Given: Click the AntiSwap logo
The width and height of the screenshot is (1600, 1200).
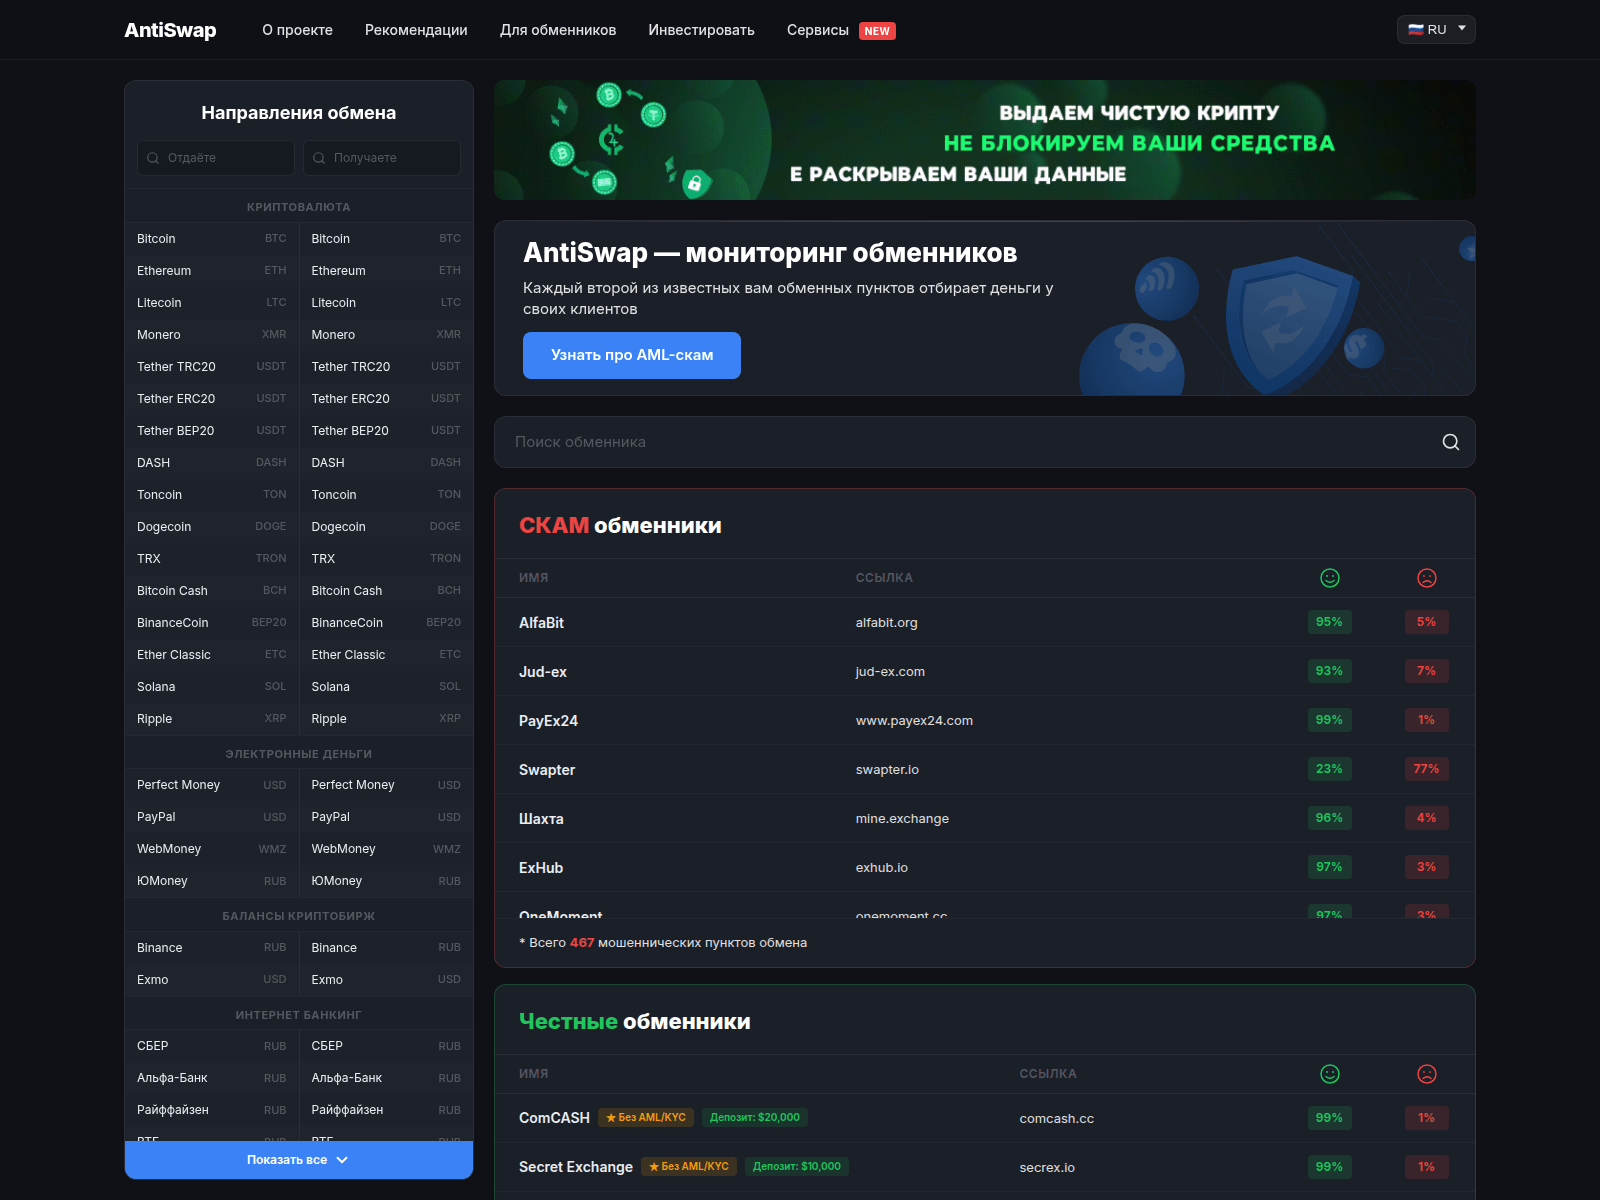Looking at the screenshot, I should [x=170, y=30].
